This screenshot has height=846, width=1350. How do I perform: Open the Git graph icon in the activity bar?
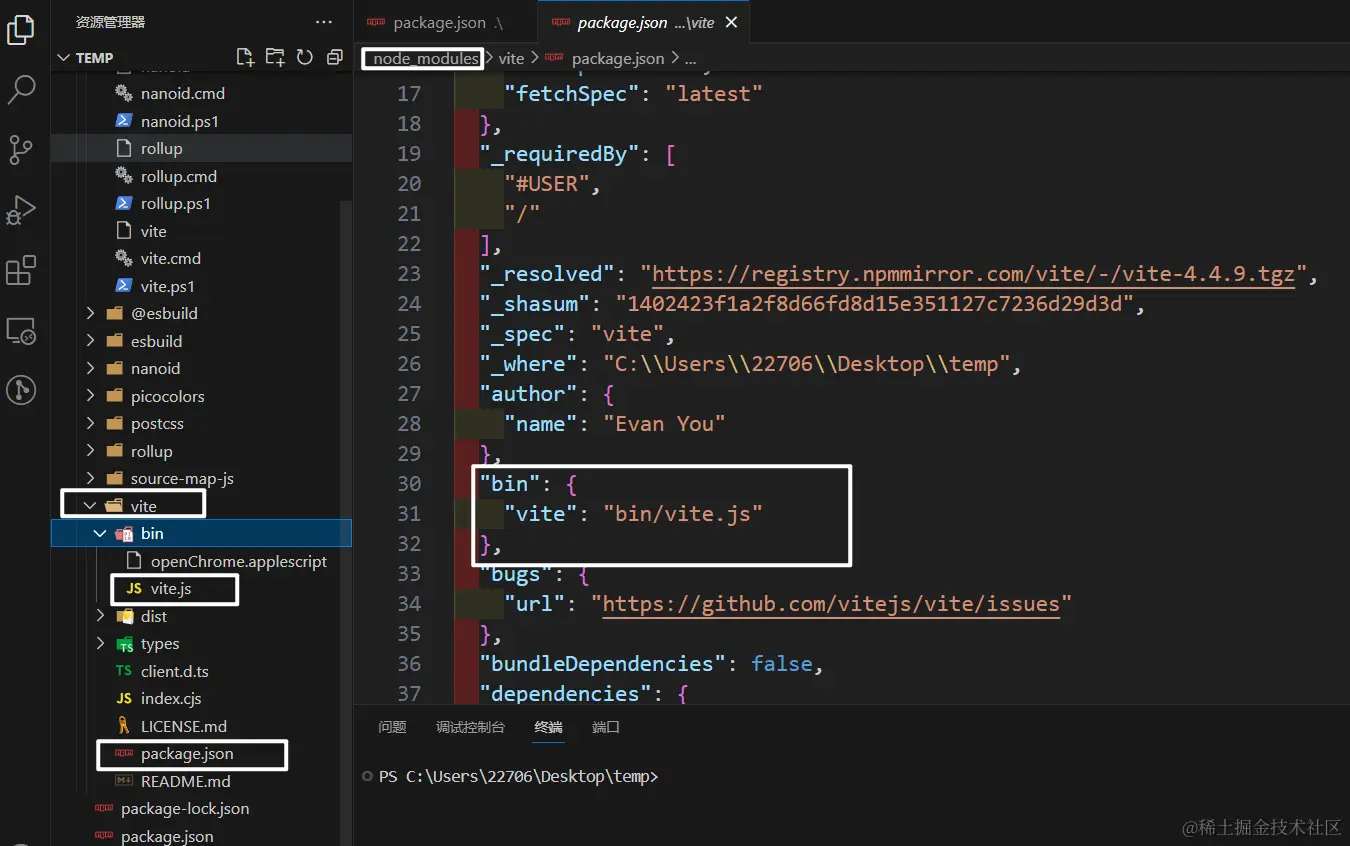click(x=21, y=390)
